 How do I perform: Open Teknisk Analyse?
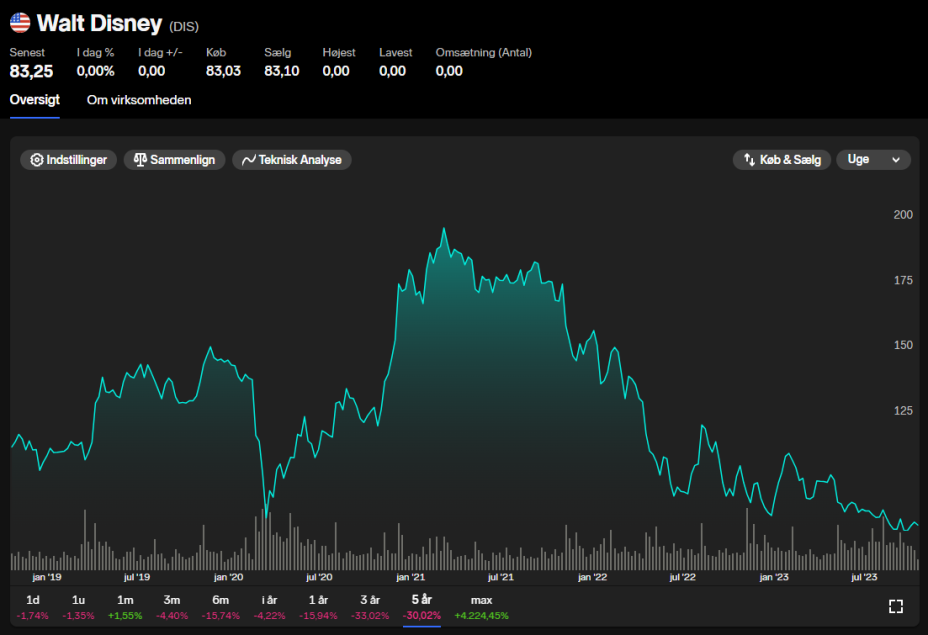tap(292, 160)
